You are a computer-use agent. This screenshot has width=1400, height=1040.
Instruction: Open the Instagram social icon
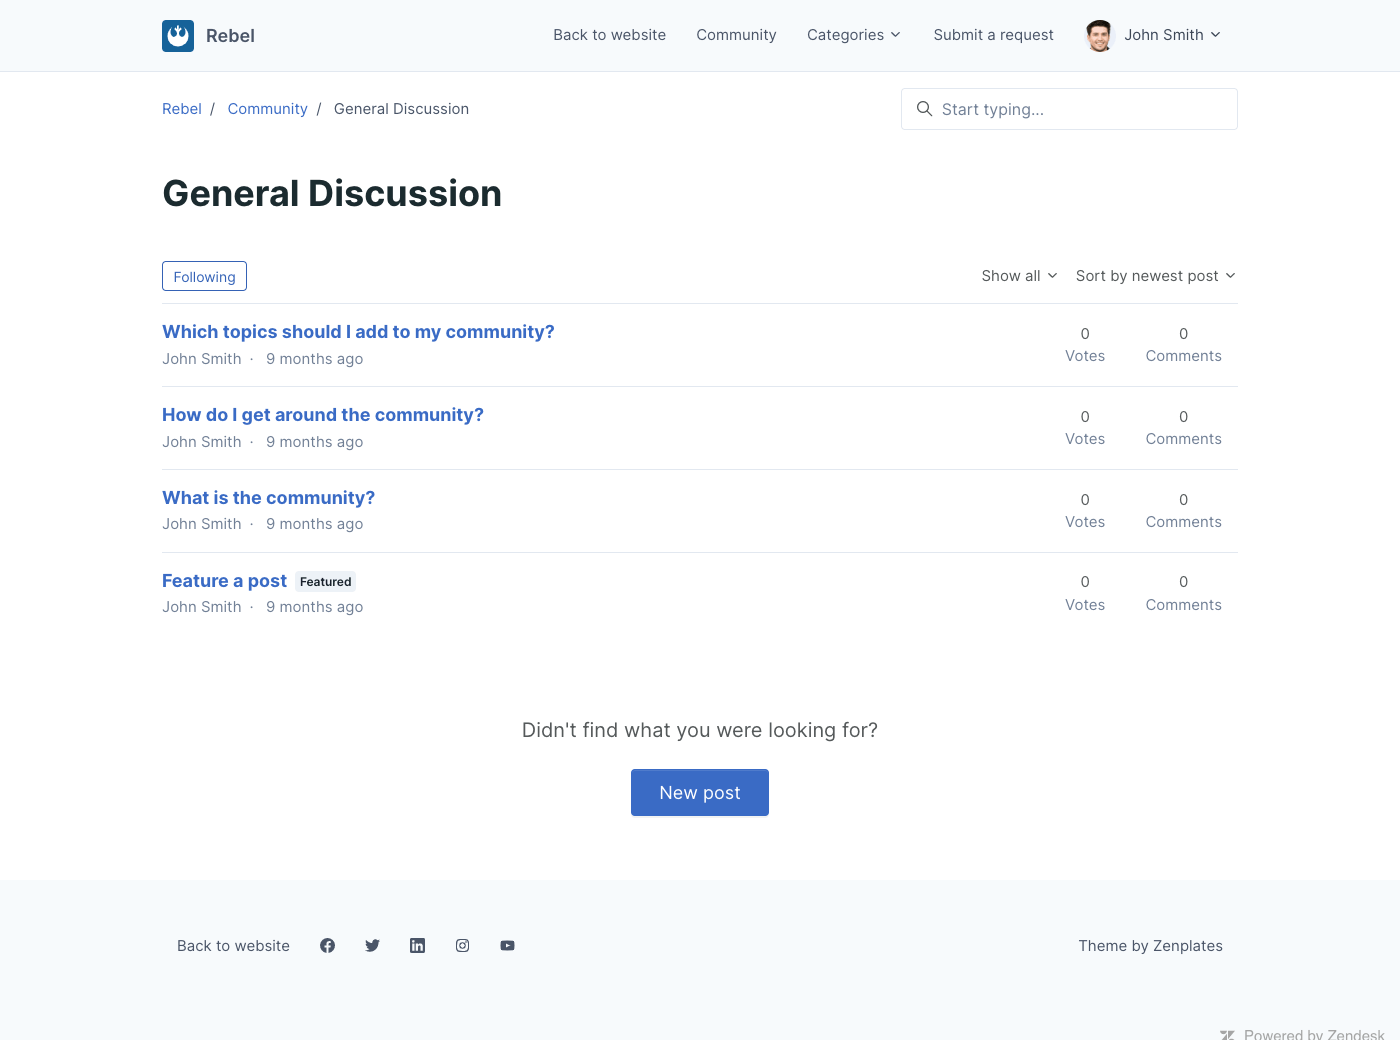tap(462, 946)
